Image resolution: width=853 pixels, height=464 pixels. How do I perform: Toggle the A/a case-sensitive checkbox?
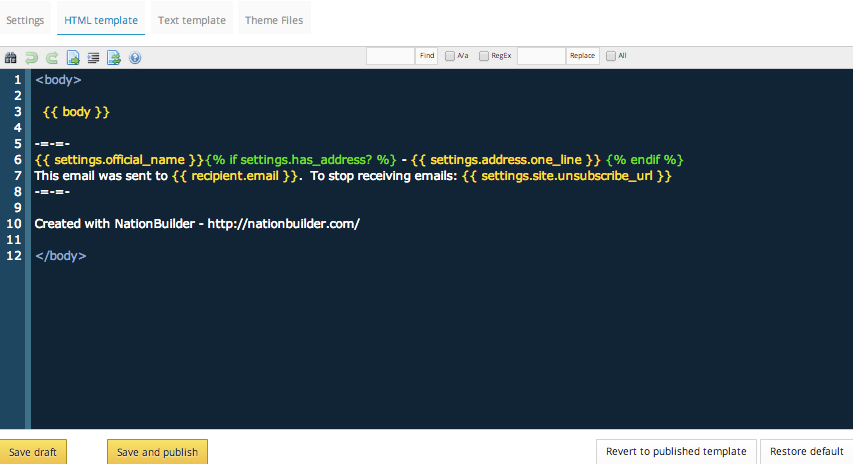pos(450,56)
